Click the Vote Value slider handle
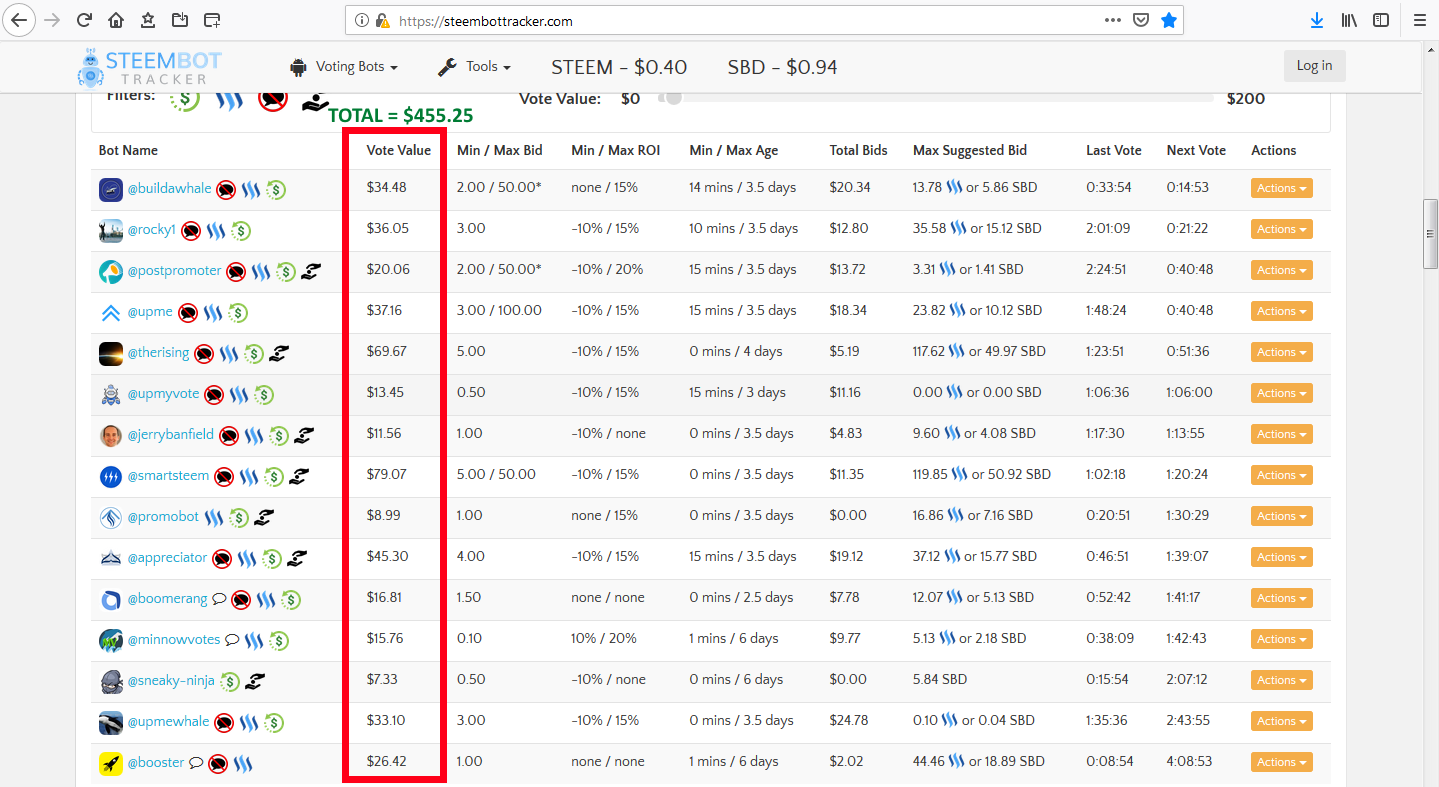Screen dimensions: 1439x787 tap(673, 98)
